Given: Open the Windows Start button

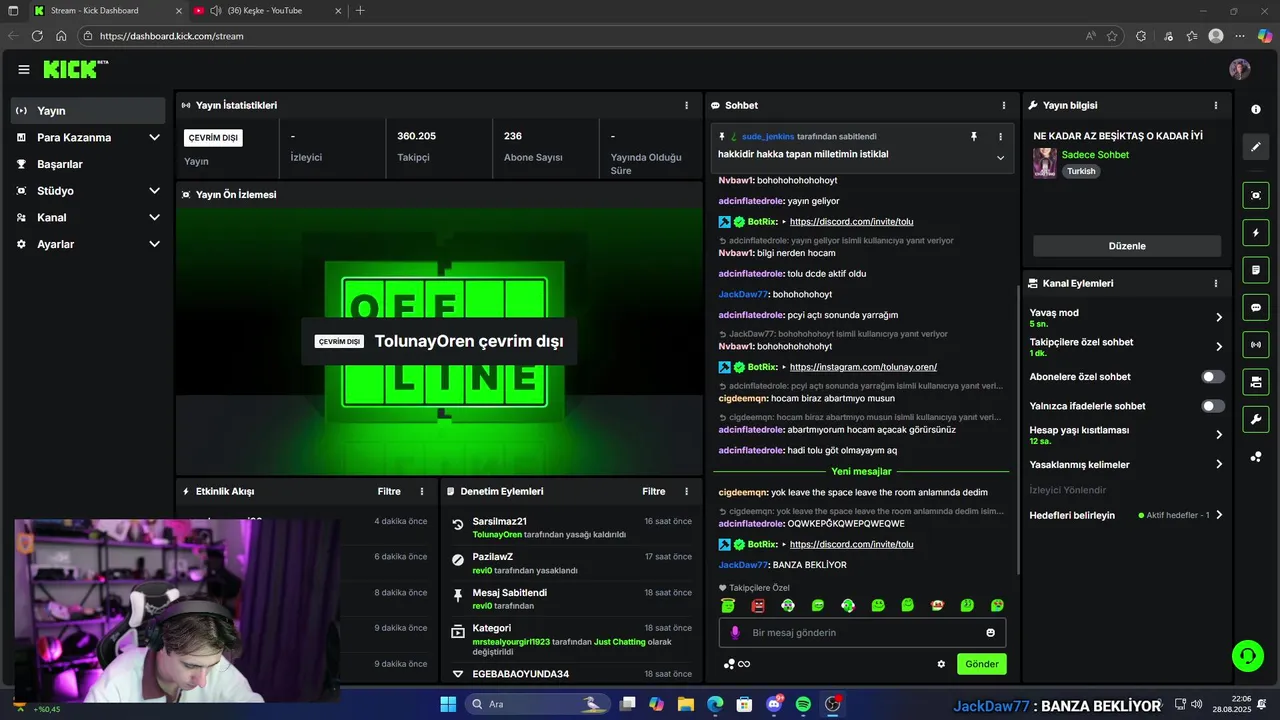Looking at the screenshot, I should coord(448,704).
